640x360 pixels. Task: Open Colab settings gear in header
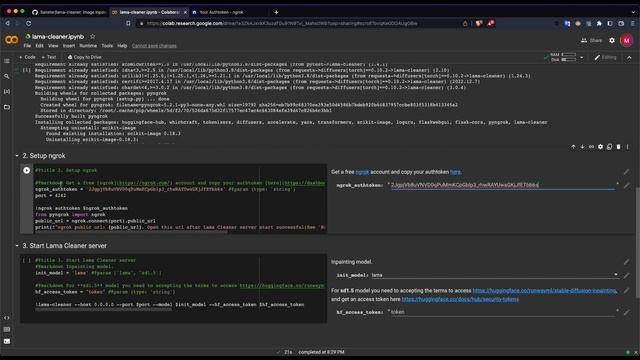tap(611, 40)
